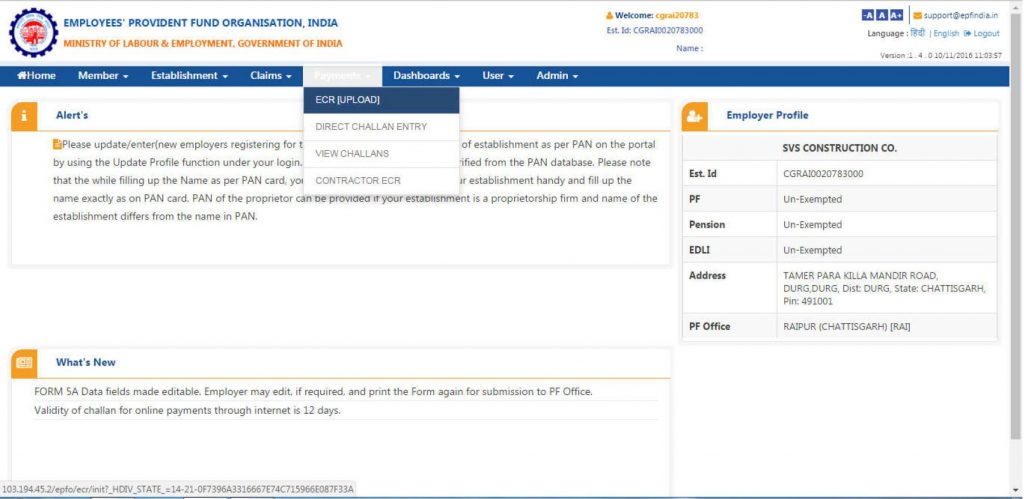1024x499 pixels.
Task: Click the page vertical scrollbar
Action: tap(1016, 229)
